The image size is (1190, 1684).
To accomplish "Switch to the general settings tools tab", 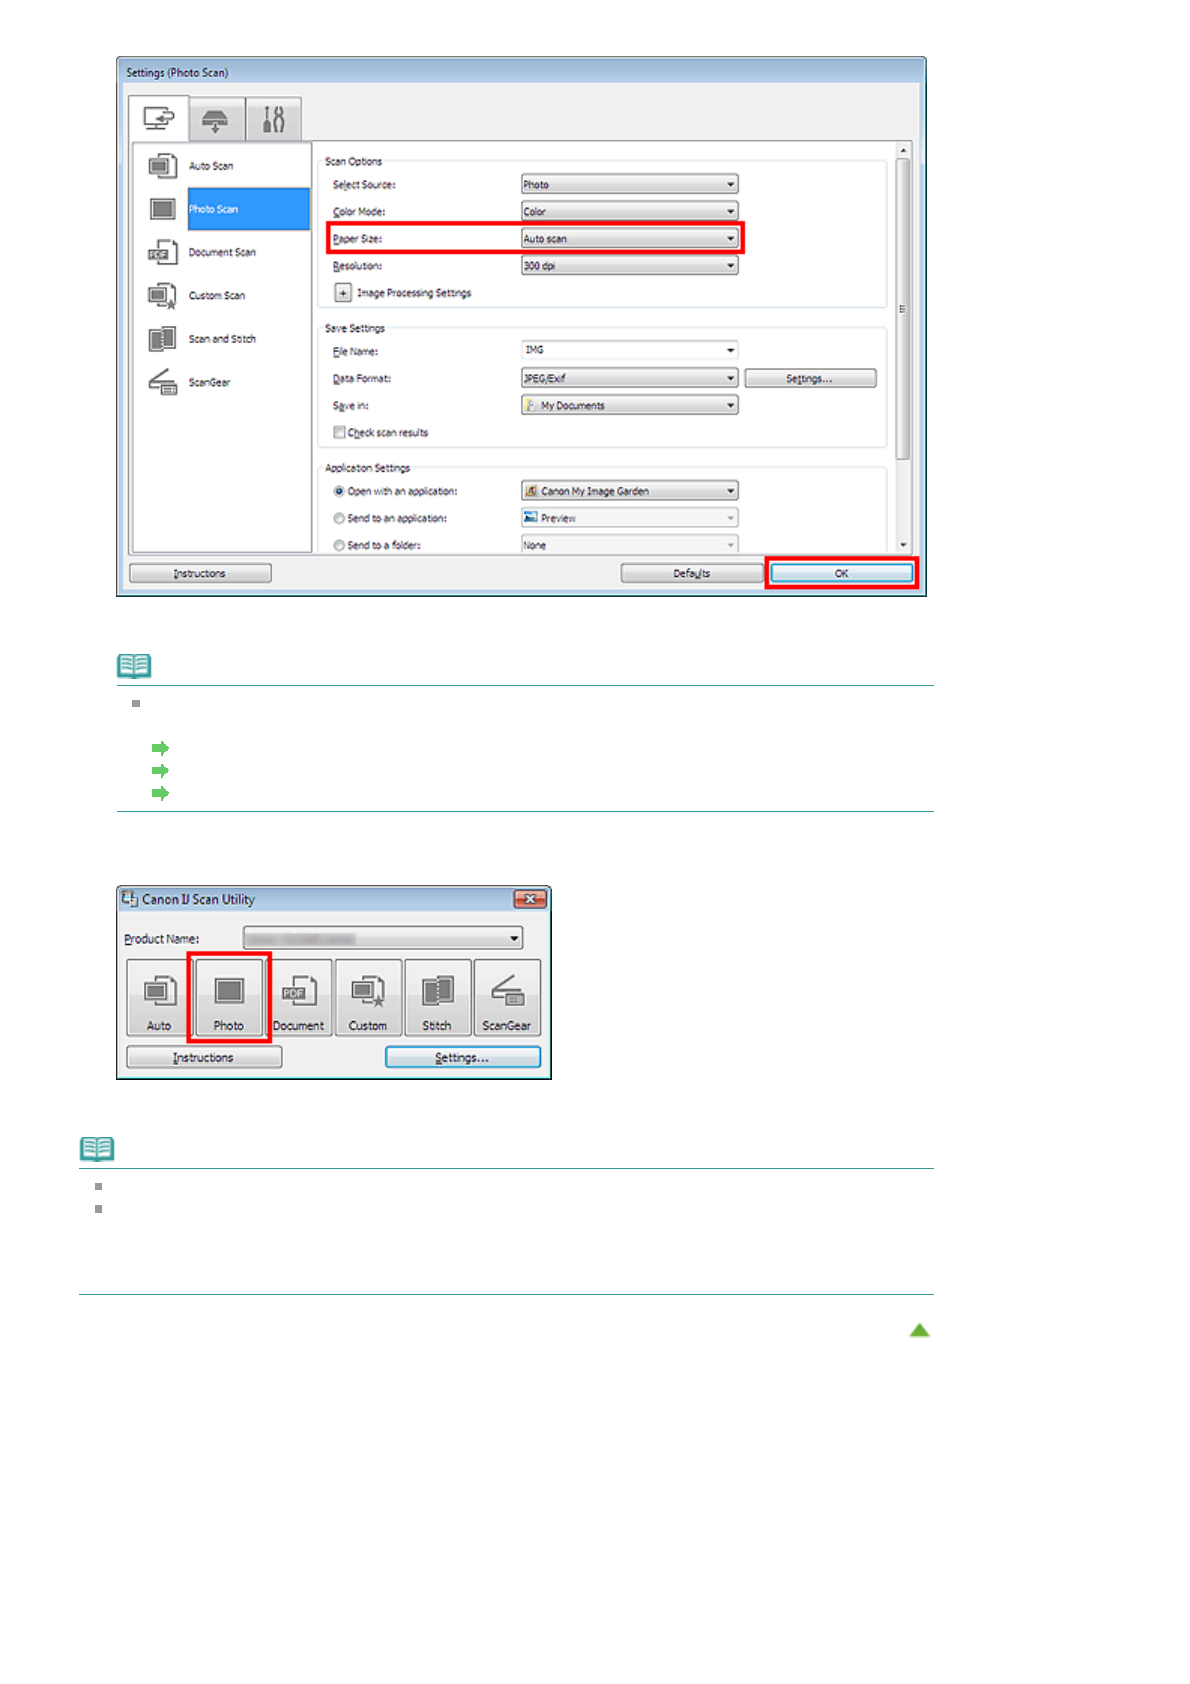I will 273,119.
